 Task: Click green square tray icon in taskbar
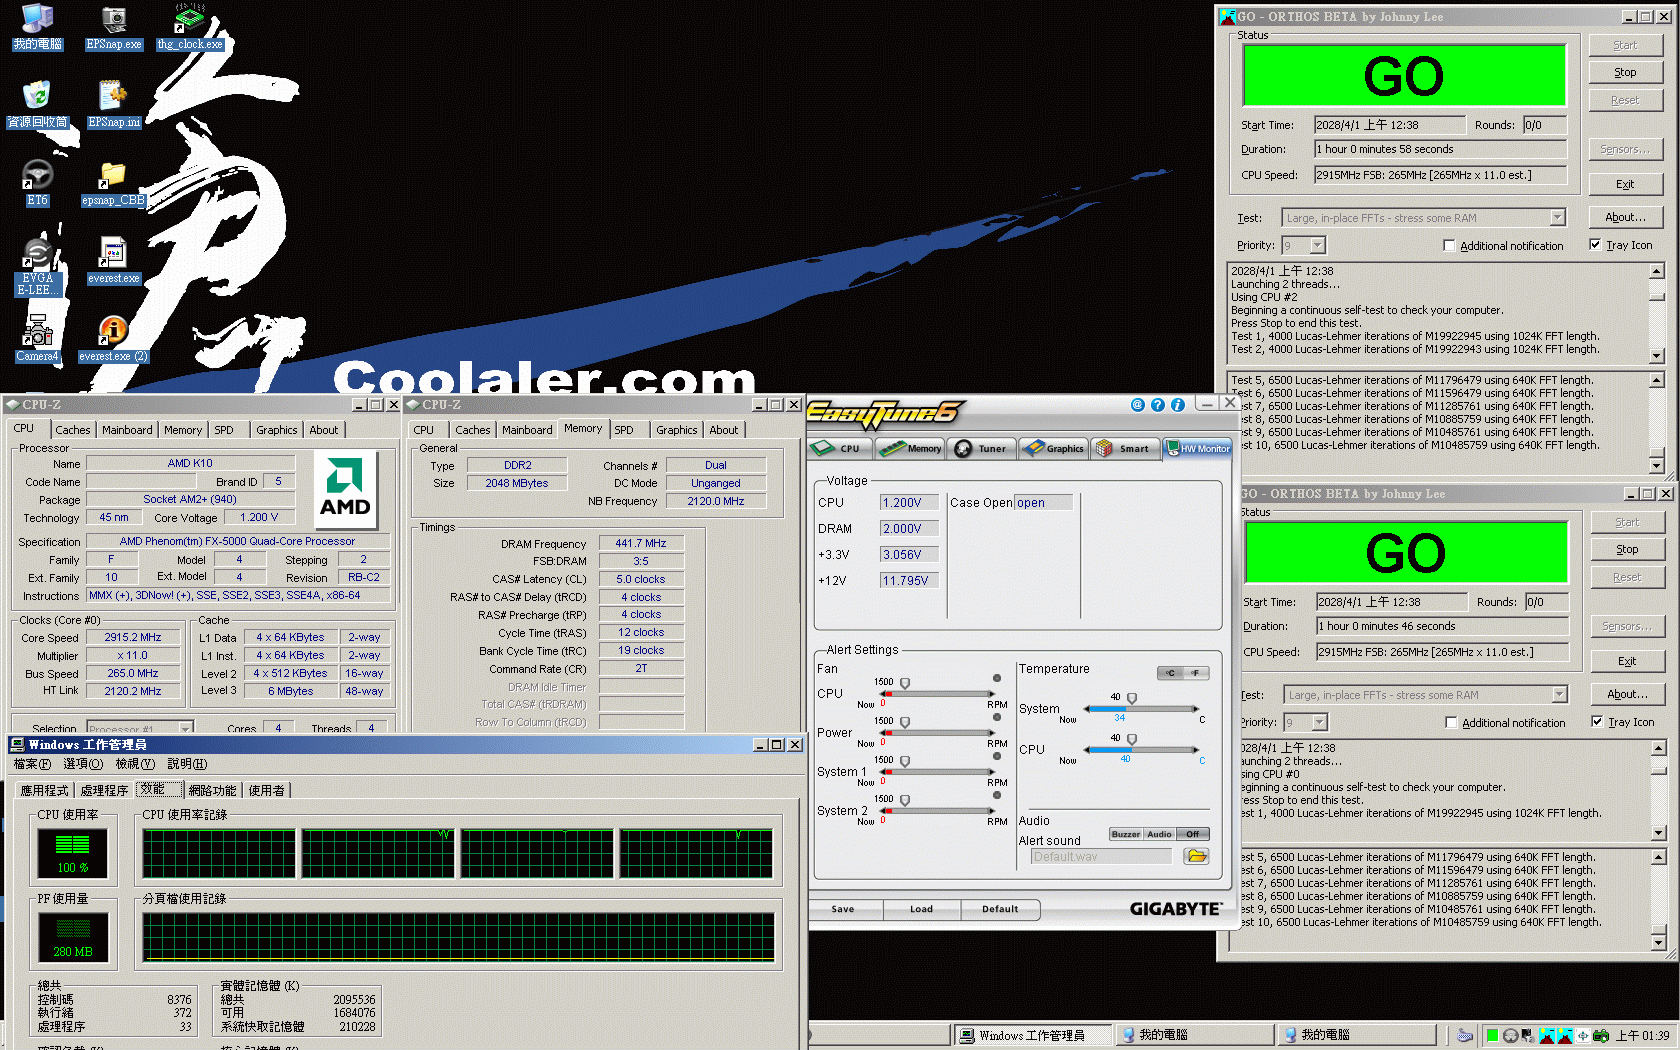pos(1491,1036)
